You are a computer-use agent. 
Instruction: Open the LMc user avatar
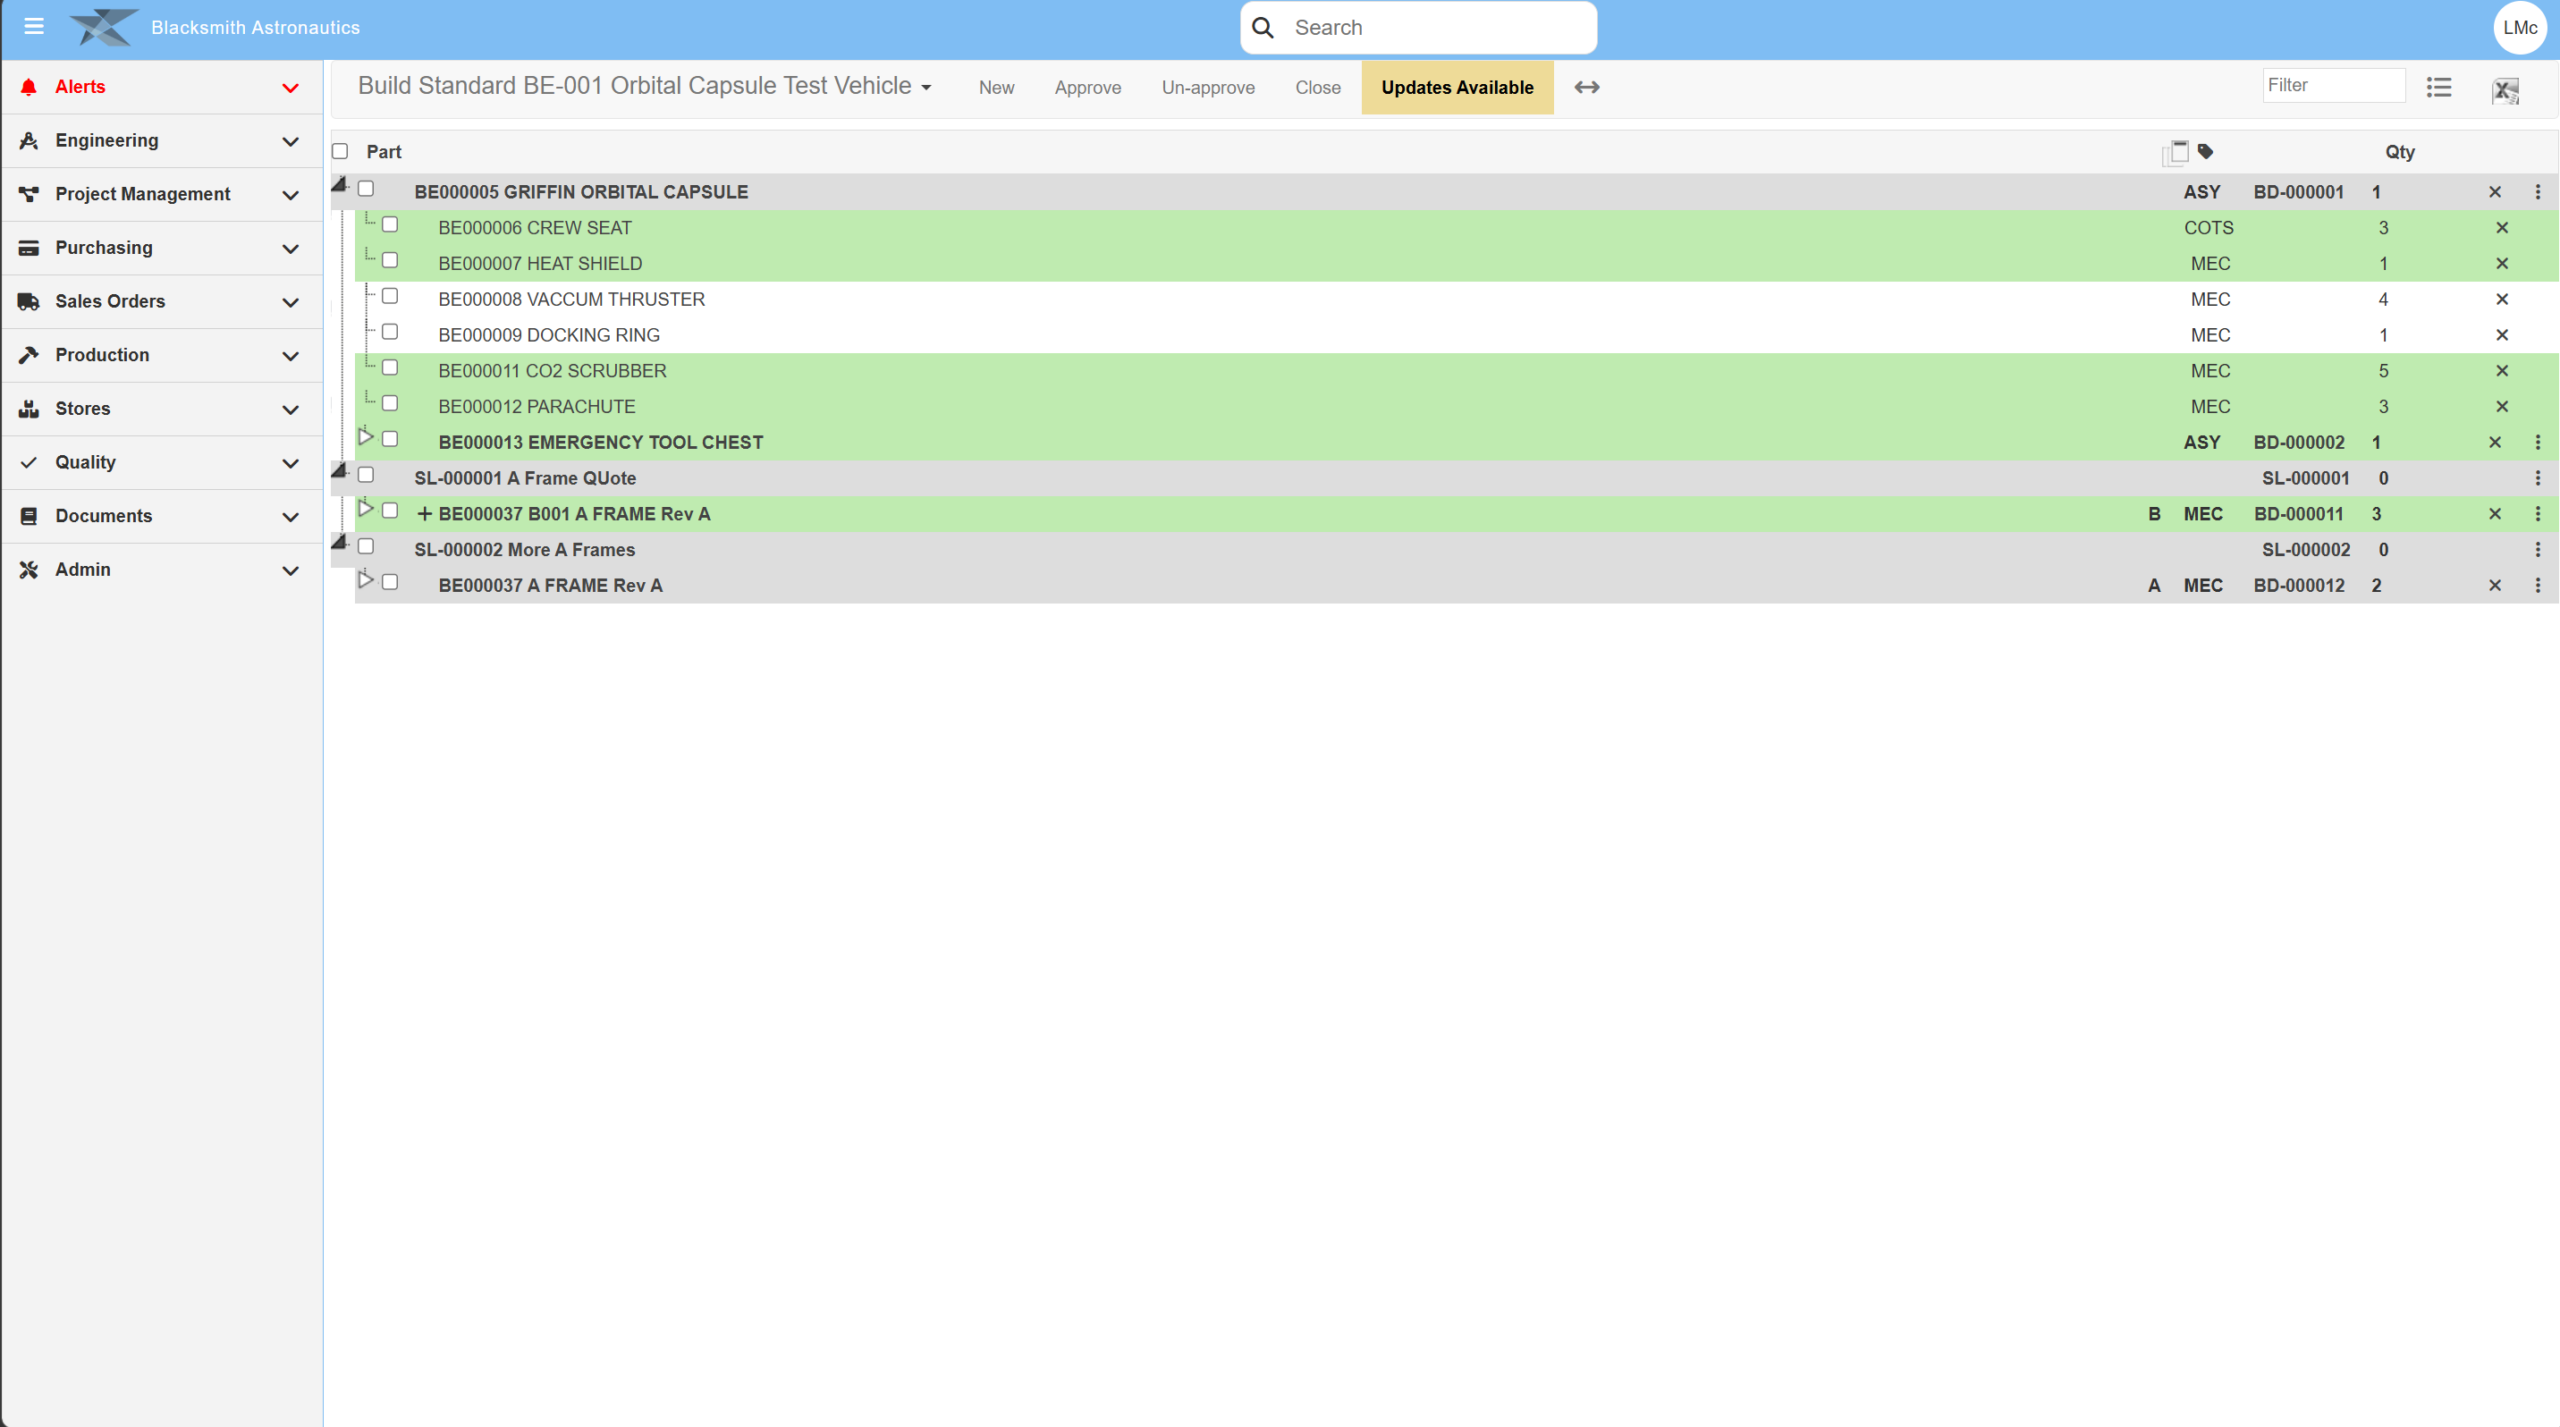[2520, 28]
